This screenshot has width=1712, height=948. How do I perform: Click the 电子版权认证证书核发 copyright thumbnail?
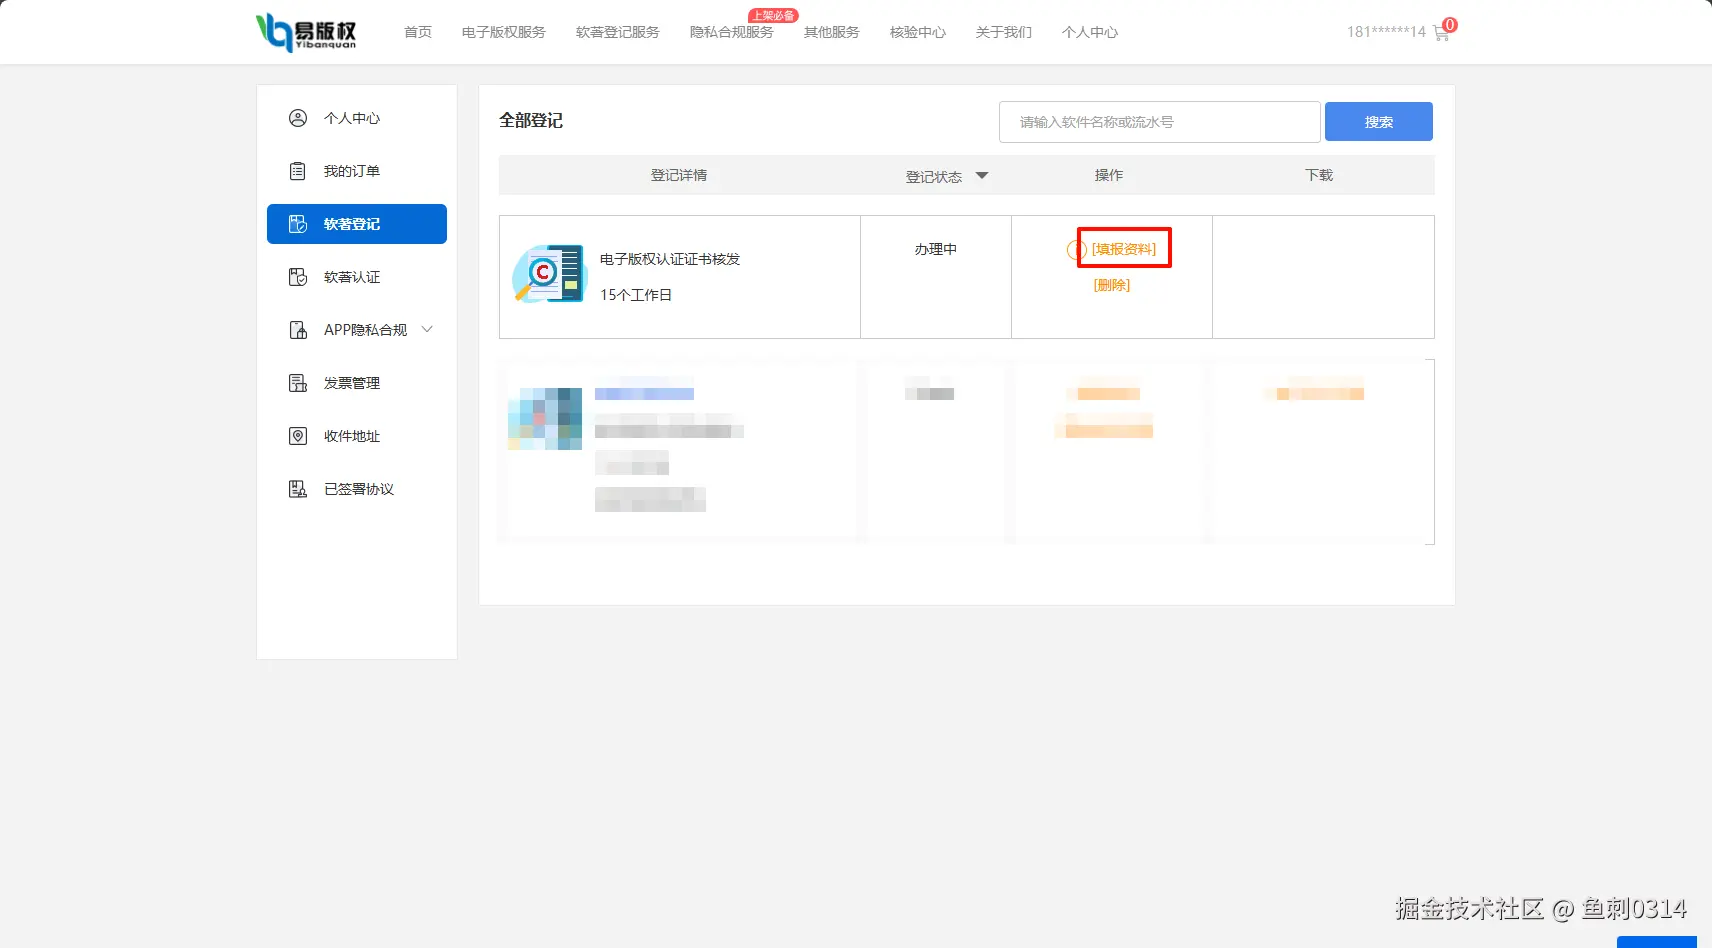[x=549, y=273]
